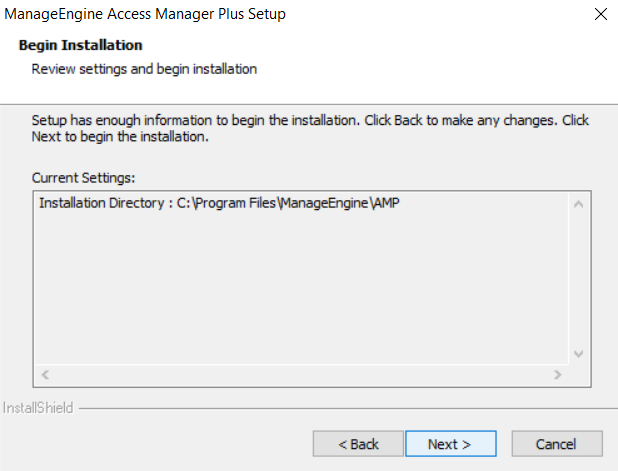Click the words "Installation Directory" in settings box
This screenshot has width=618, height=471.
[x=97, y=203]
